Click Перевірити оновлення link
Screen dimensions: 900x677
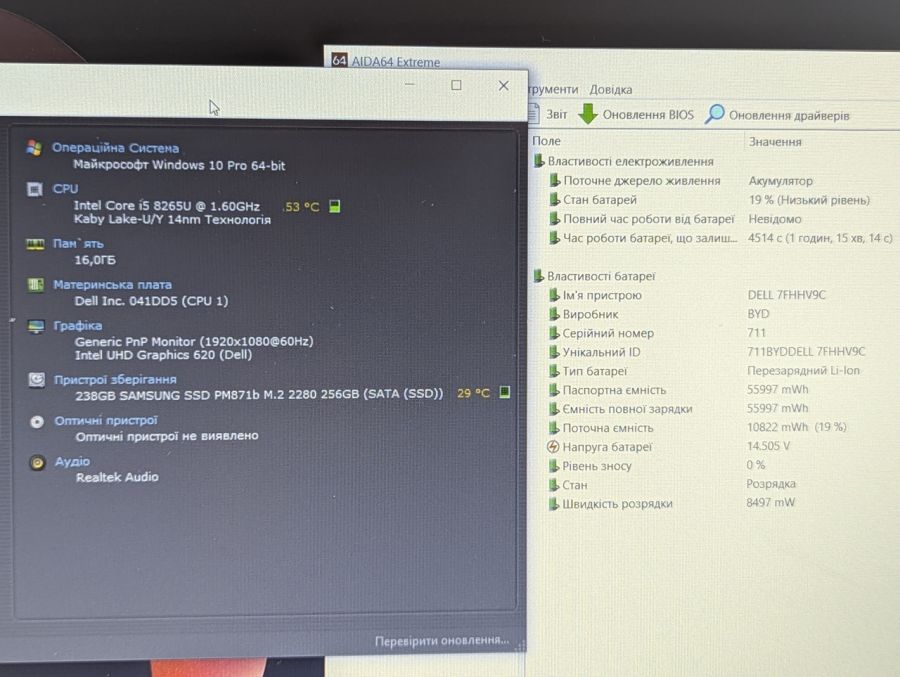point(442,640)
